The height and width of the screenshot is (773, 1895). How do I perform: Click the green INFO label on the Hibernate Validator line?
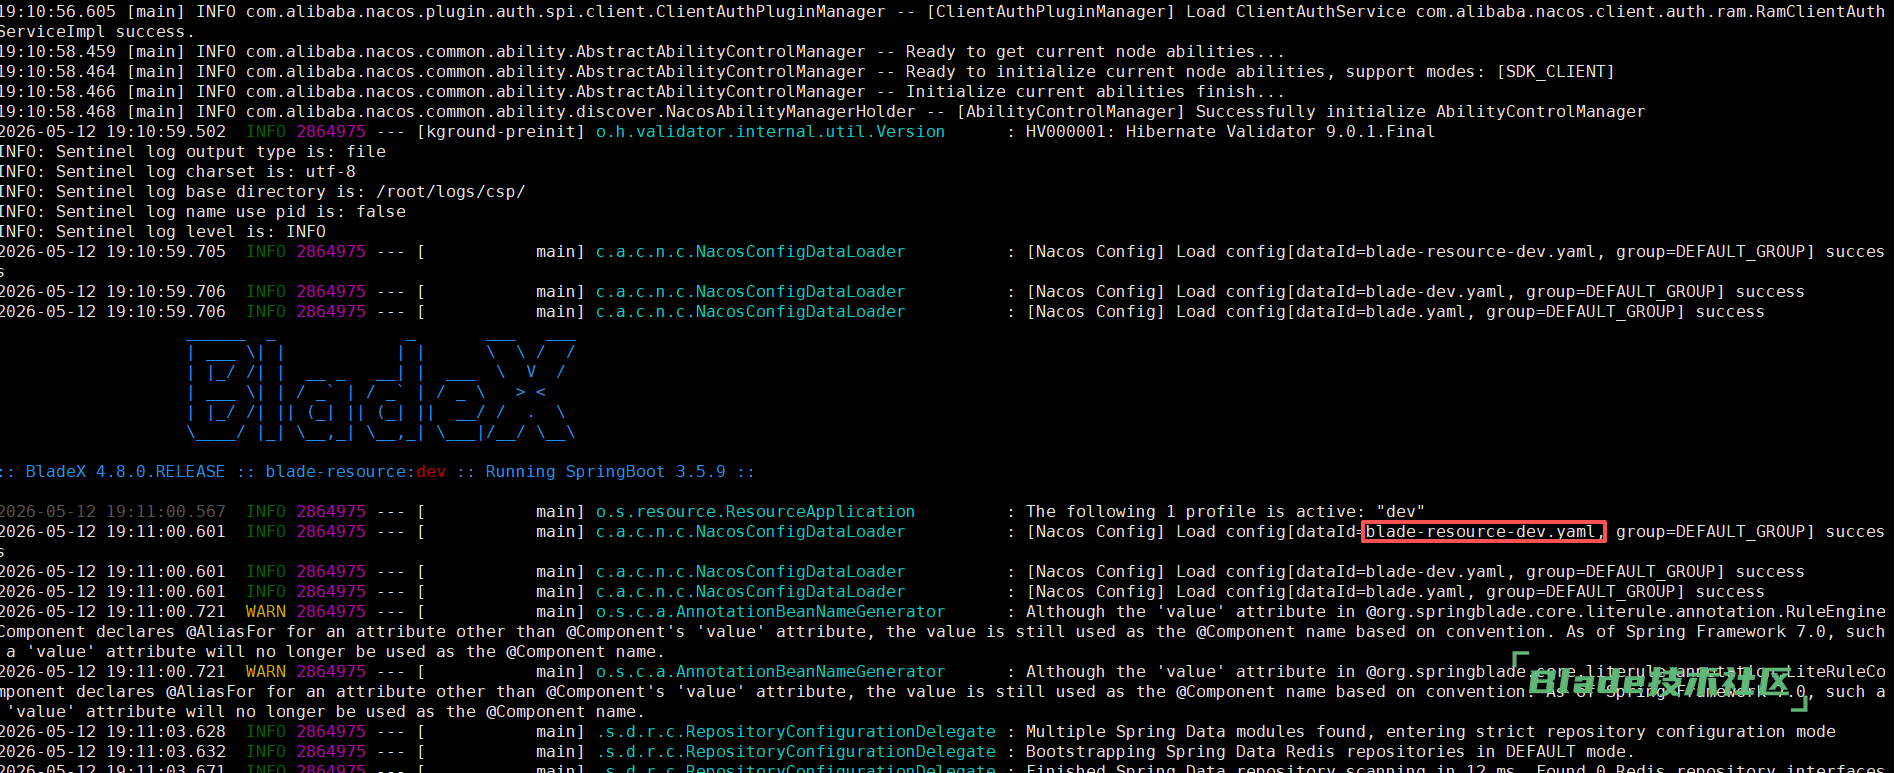point(266,132)
